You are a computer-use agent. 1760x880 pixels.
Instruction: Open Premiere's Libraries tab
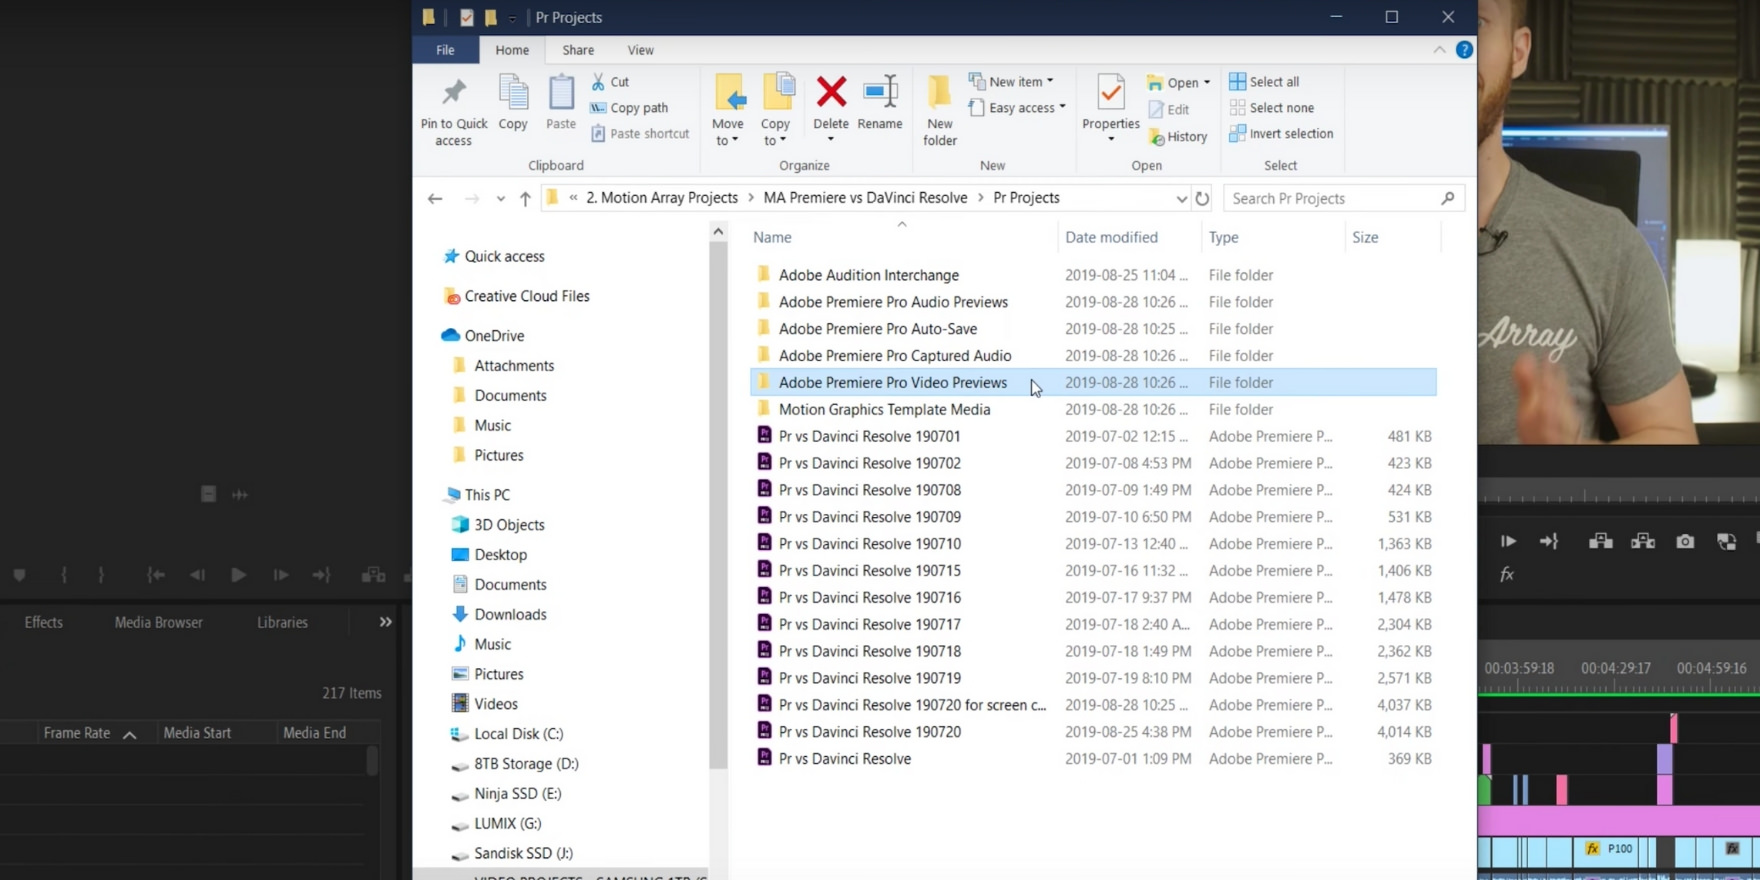282,622
